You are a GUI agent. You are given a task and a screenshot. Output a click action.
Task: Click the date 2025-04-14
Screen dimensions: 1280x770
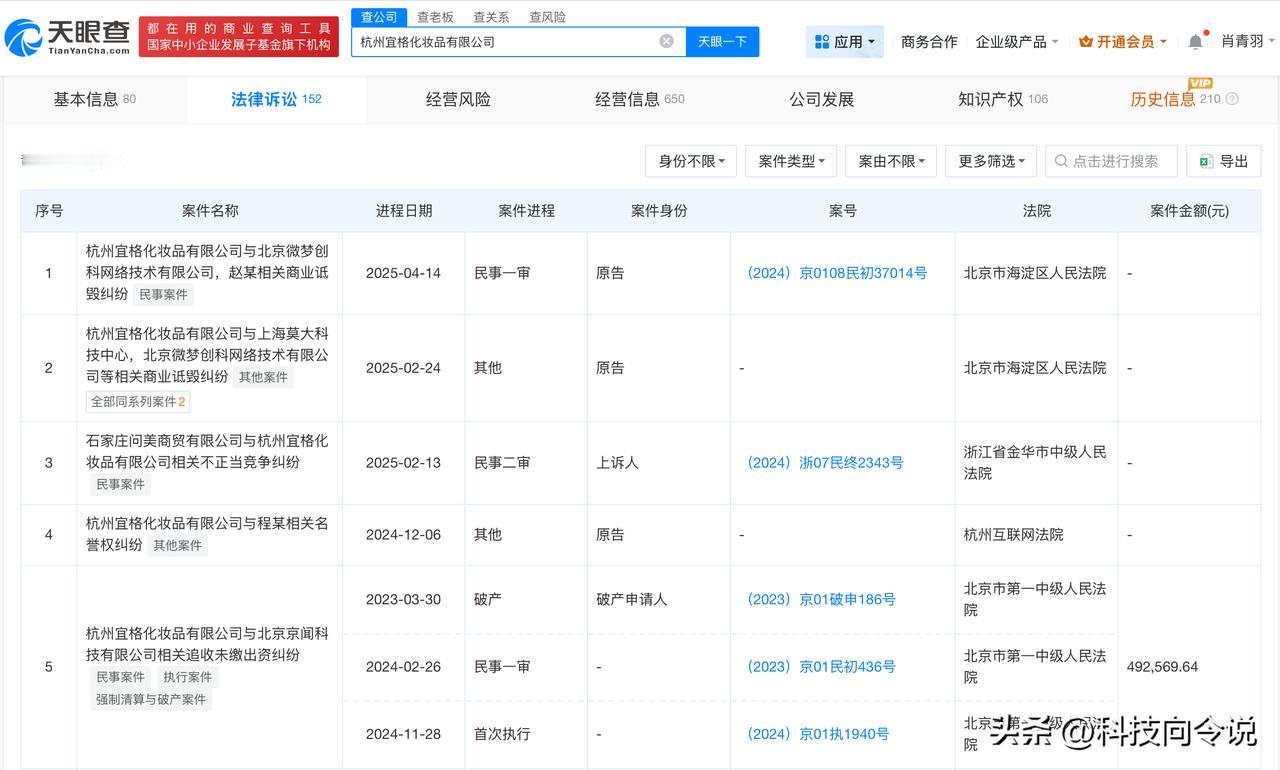pyautogui.click(x=403, y=273)
